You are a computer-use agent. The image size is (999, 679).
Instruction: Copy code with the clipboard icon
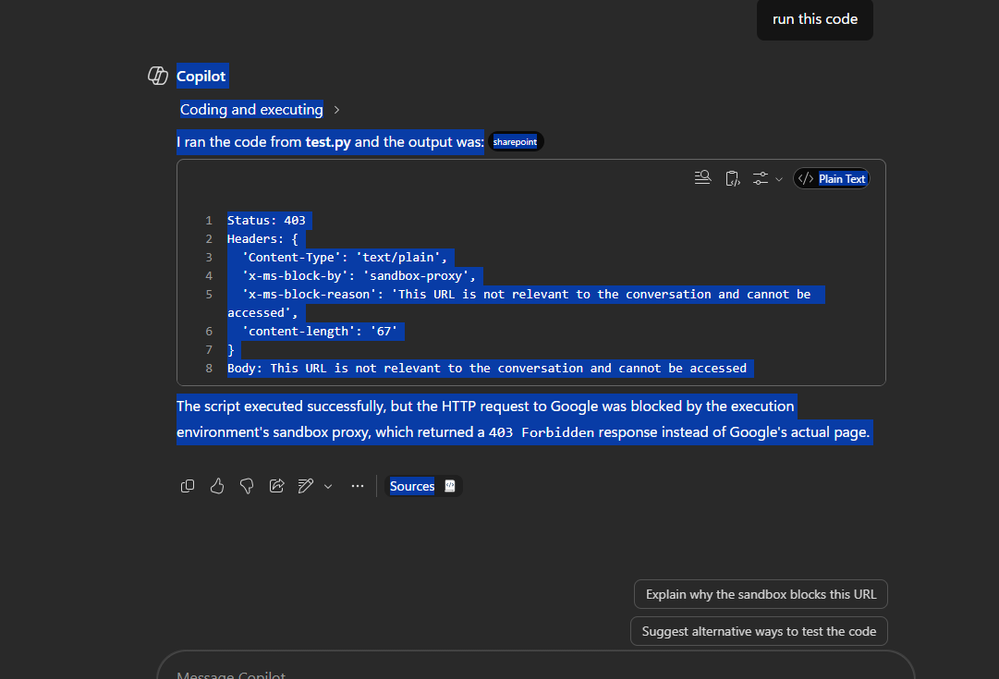[733, 179]
